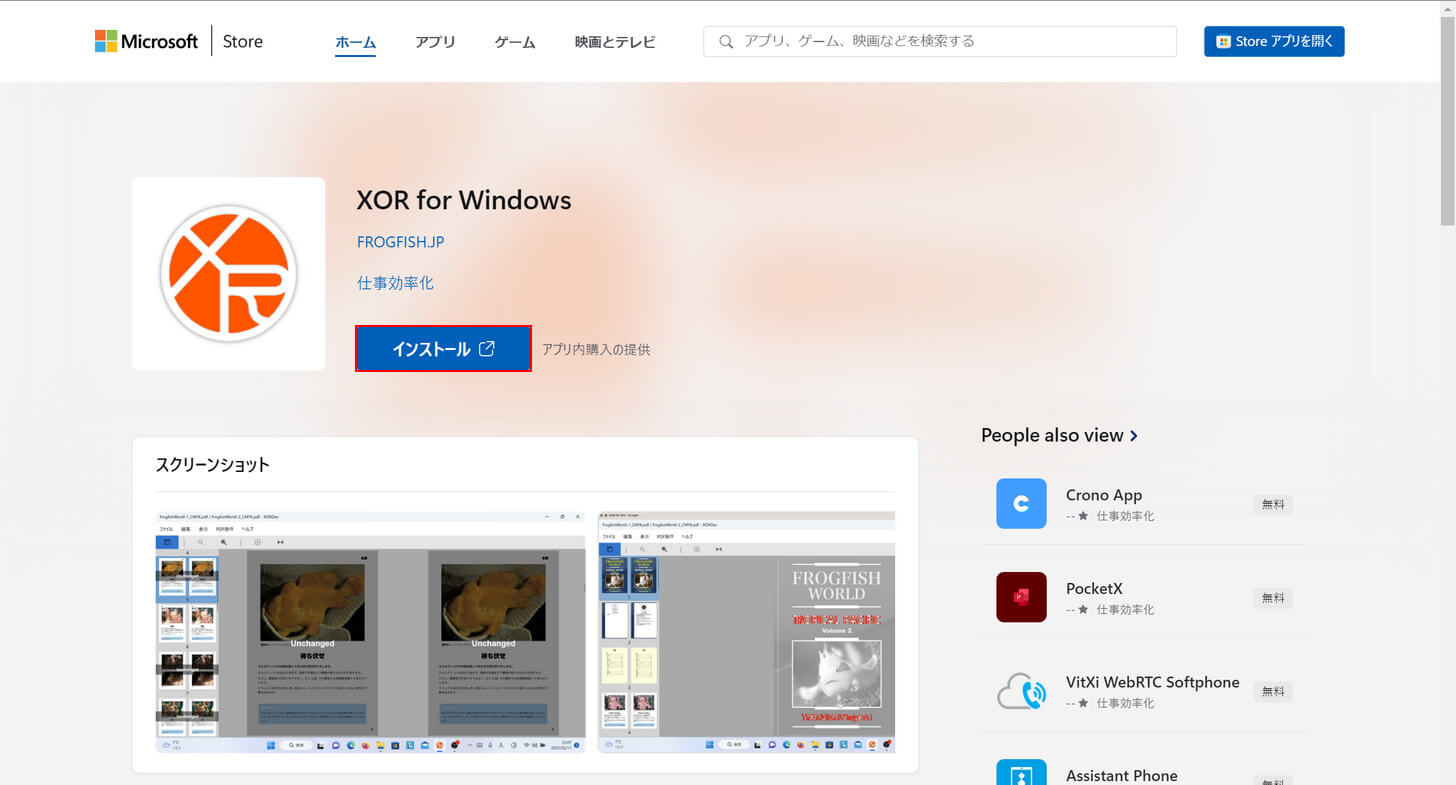Click the PocketX icon
Screen dimensions: 1456x785
1021,597
